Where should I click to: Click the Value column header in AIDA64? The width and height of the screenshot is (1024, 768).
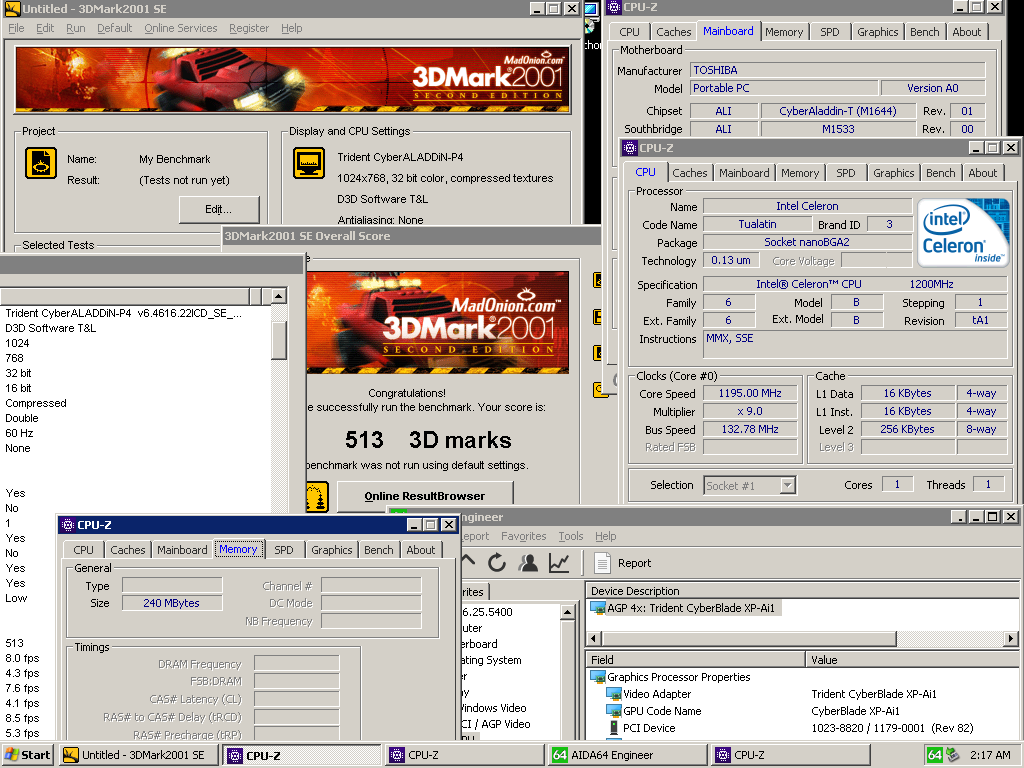tap(912, 660)
